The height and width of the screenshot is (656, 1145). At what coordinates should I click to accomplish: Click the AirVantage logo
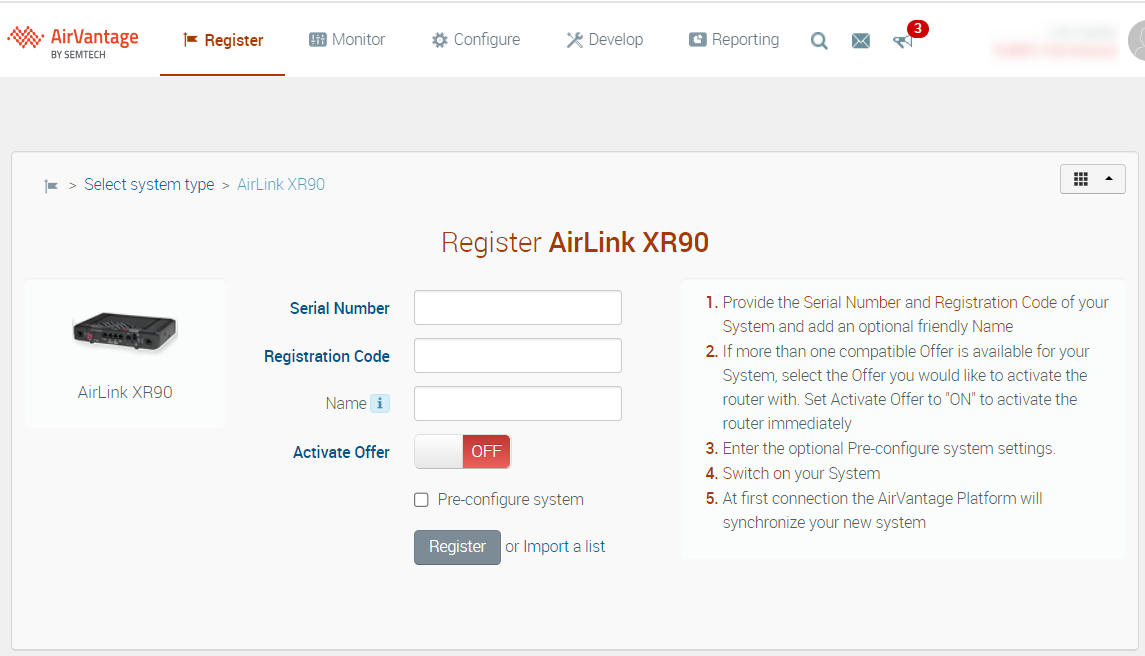pos(73,40)
